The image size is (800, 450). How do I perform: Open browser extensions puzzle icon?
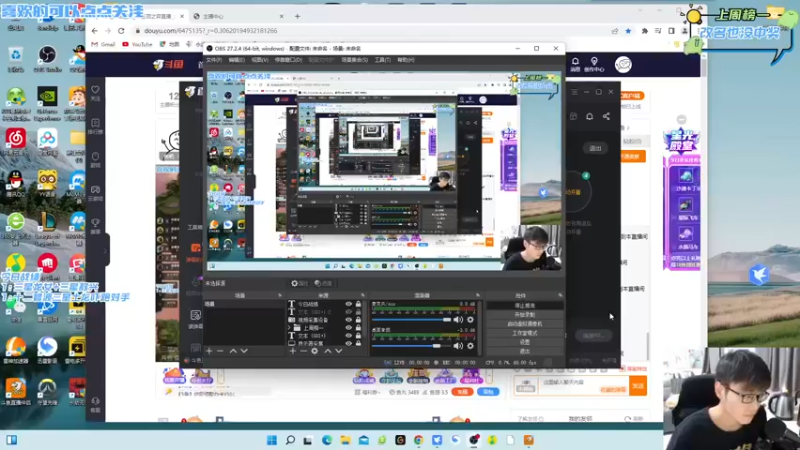click(x=644, y=31)
